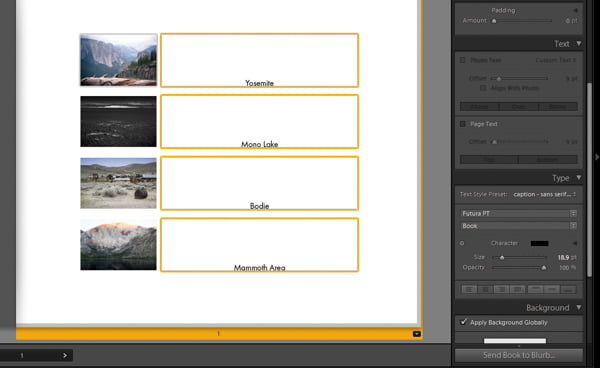This screenshot has height=368, width=600.
Task: Click the right panel collapse arrow
Action: pyautogui.click(x=597, y=157)
